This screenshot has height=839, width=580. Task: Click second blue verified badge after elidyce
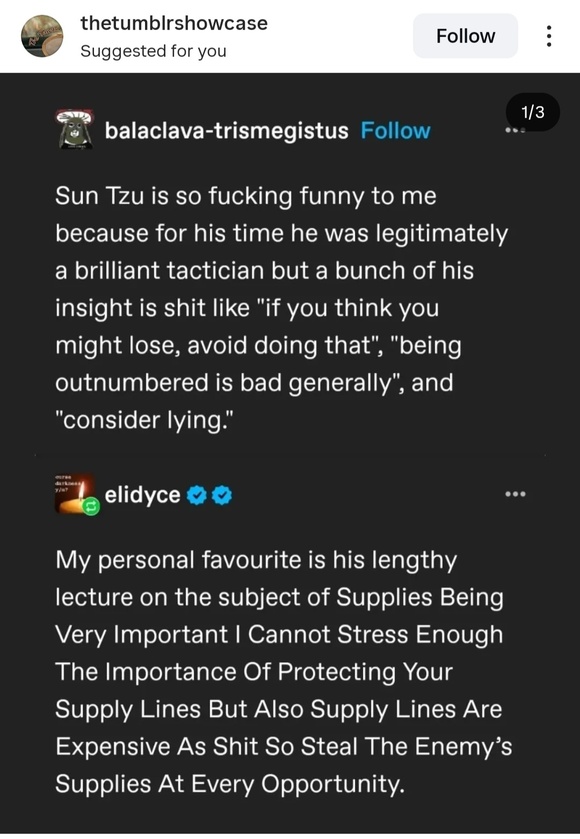222,495
